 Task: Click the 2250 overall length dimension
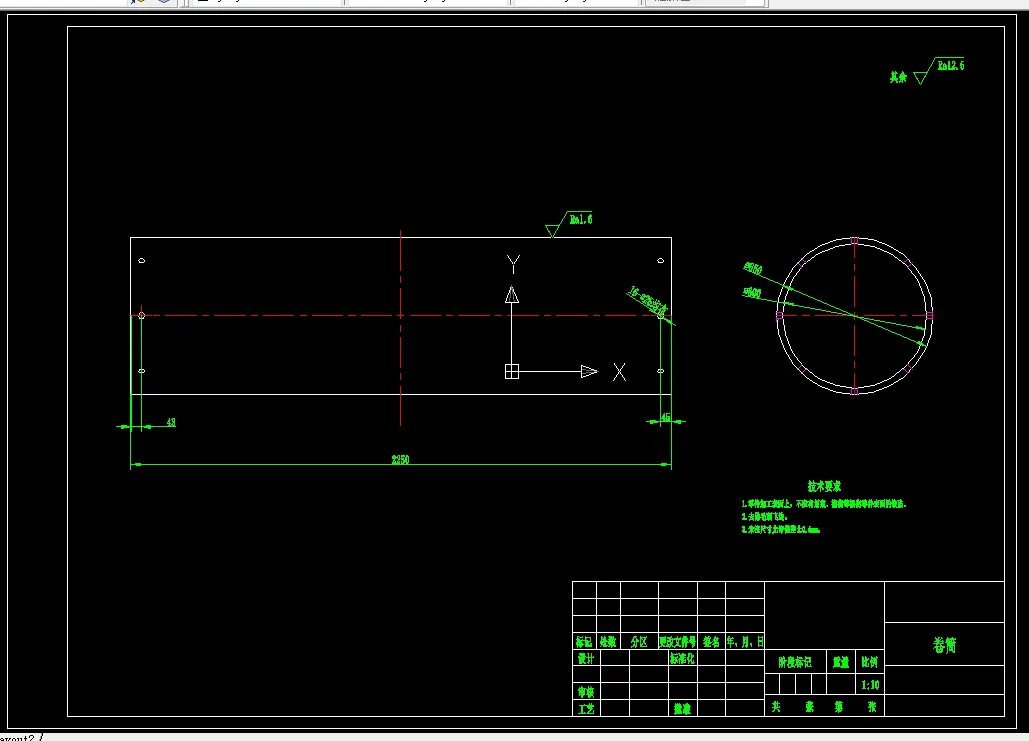click(x=400, y=459)
